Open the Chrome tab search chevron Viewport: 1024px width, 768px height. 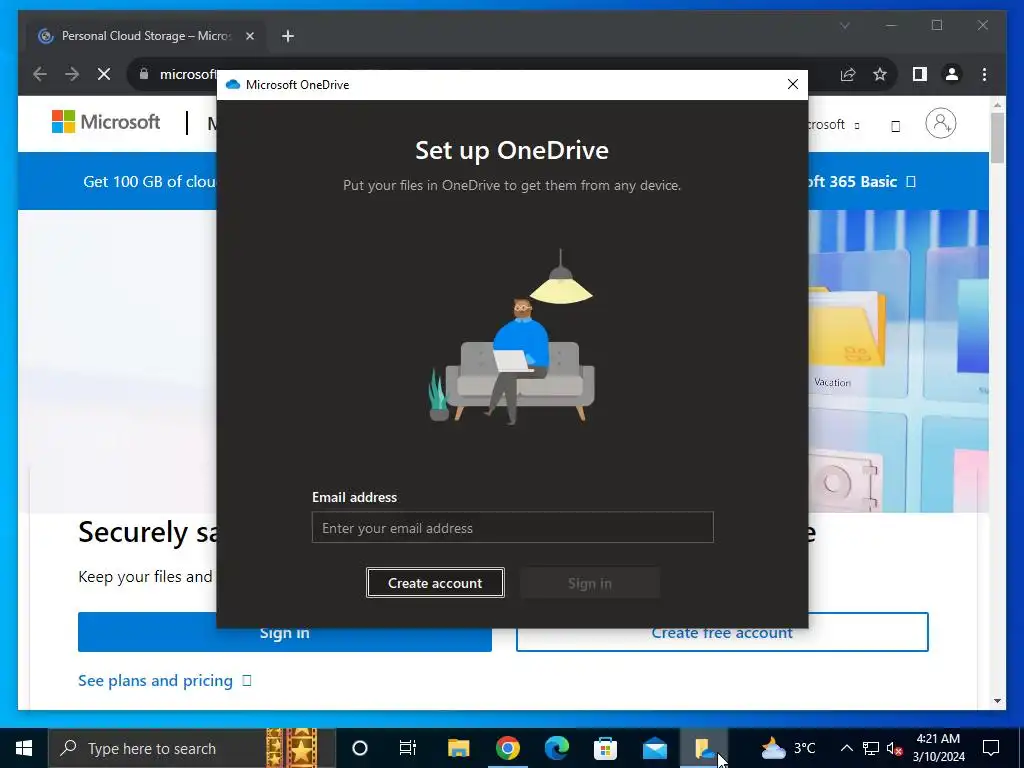844,25
